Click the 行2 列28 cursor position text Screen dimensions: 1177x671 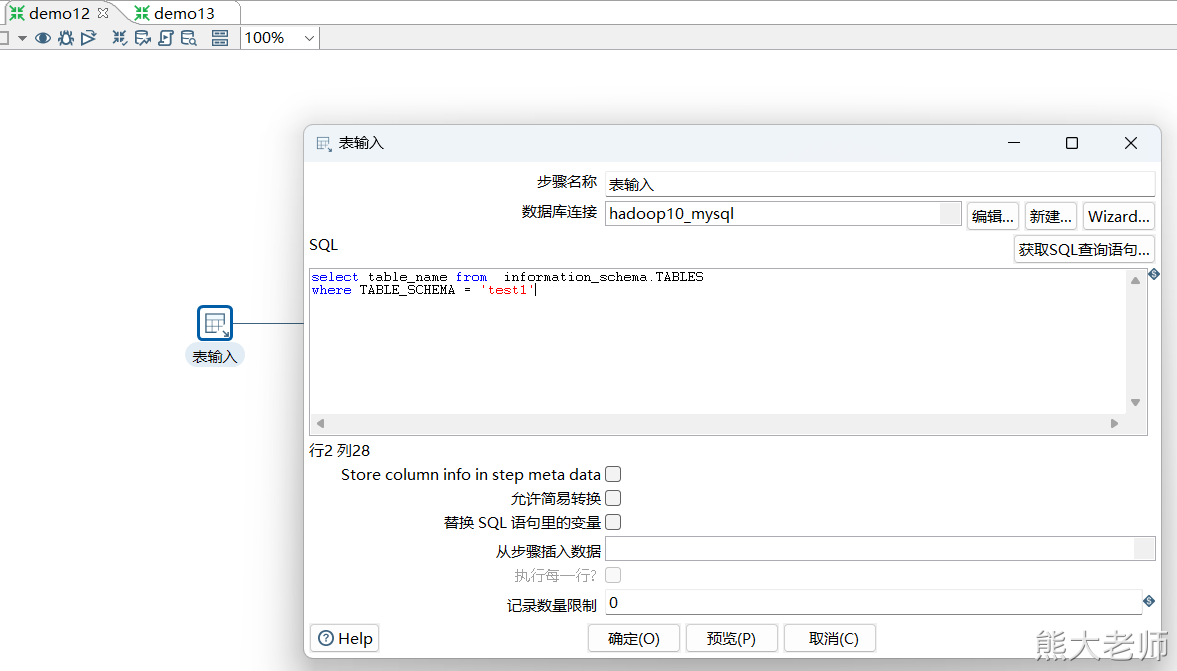pos(339,450)
